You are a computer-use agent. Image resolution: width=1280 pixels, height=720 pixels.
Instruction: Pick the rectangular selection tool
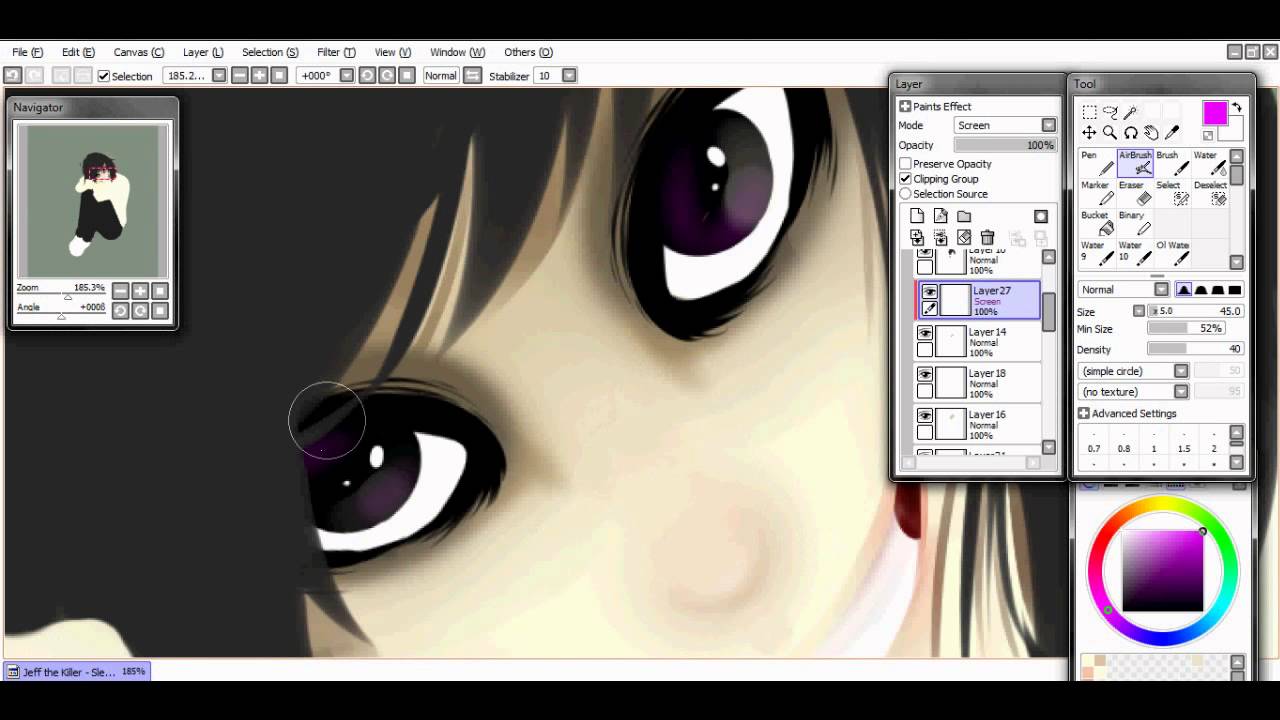point(1089,112)
